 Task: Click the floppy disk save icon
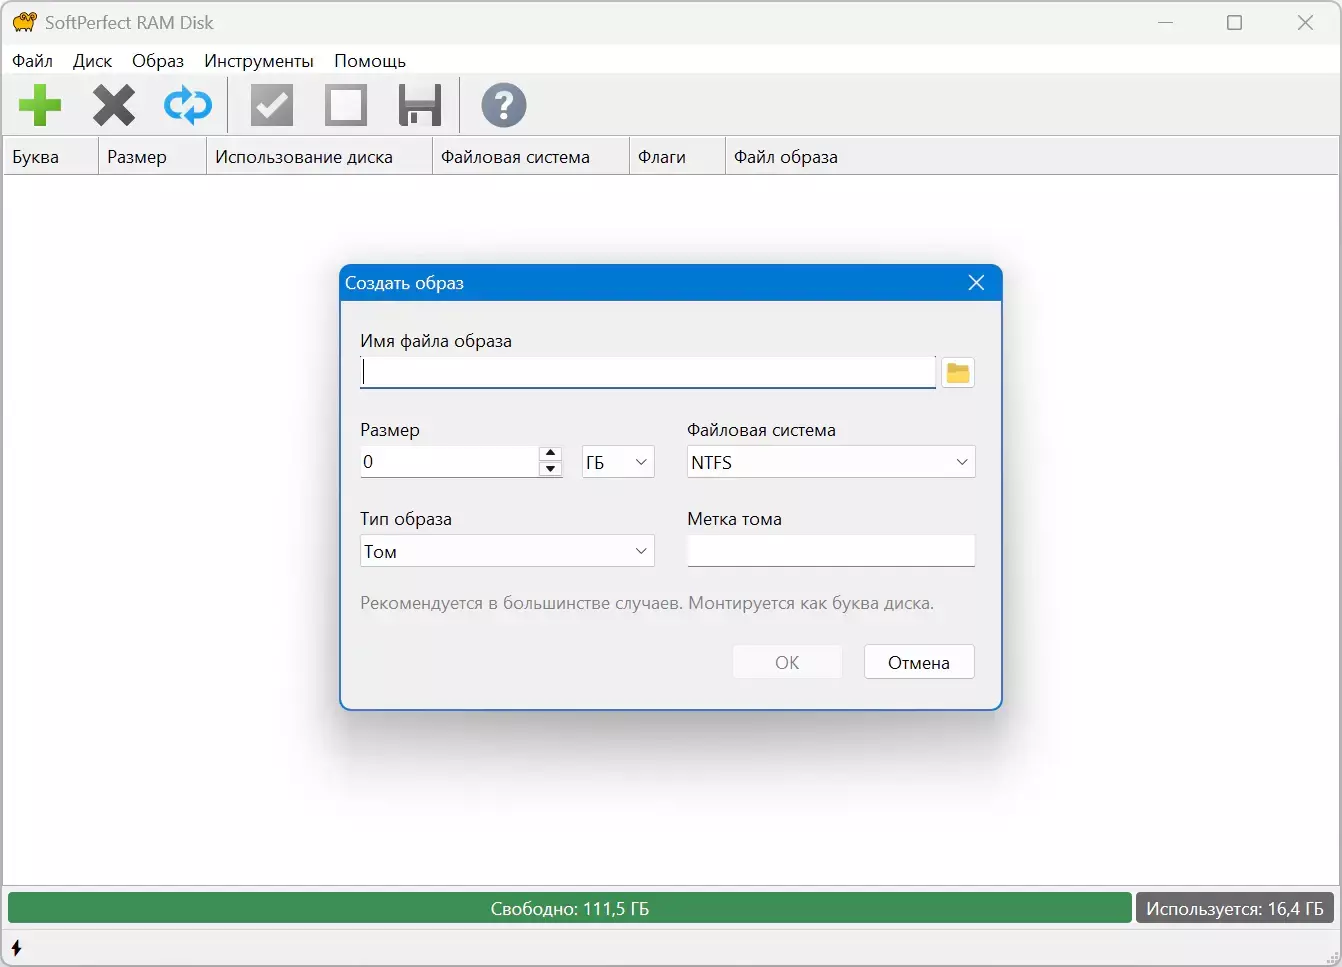(420, 105)
